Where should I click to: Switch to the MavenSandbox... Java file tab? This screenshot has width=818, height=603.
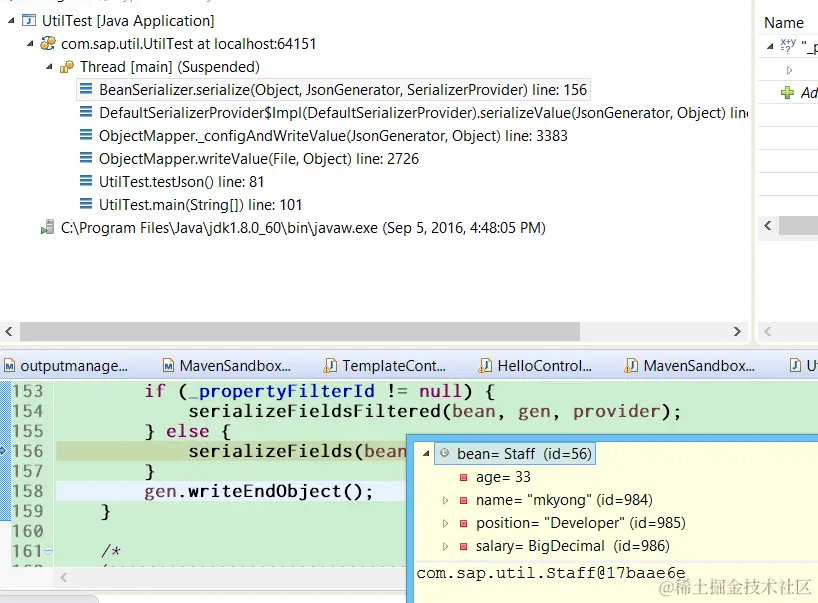690,366
